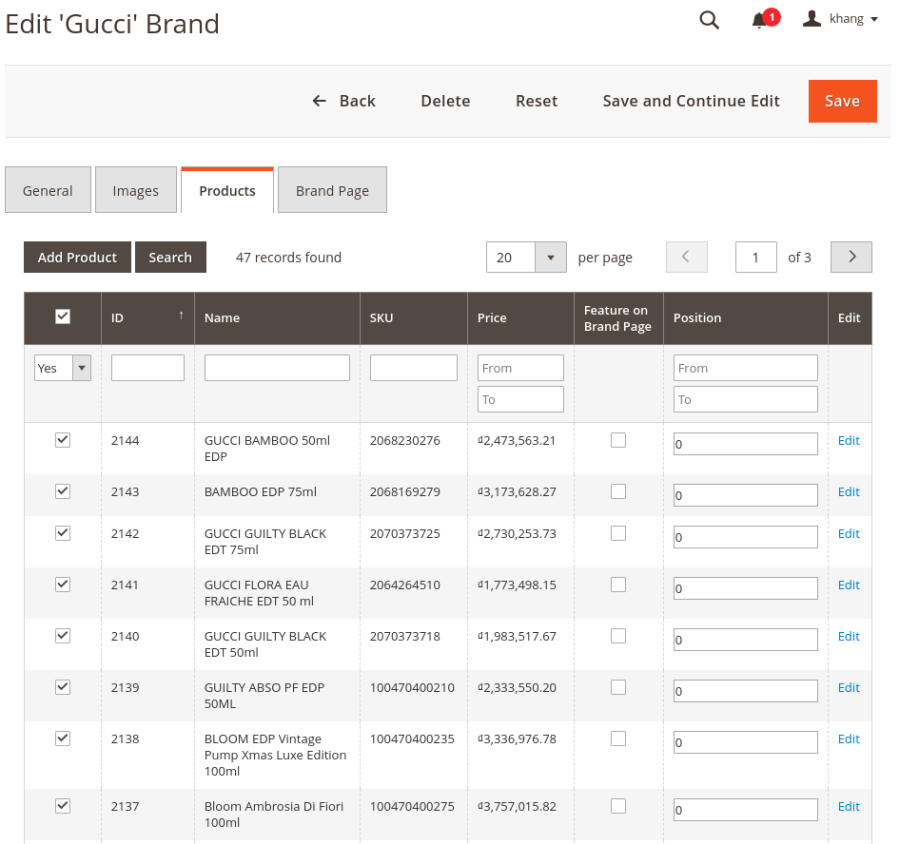This screenshot has width=900, height=844.
Task: Feature BAMBOO EDP 75ml on brand page
Action: [x=618, y=491]
